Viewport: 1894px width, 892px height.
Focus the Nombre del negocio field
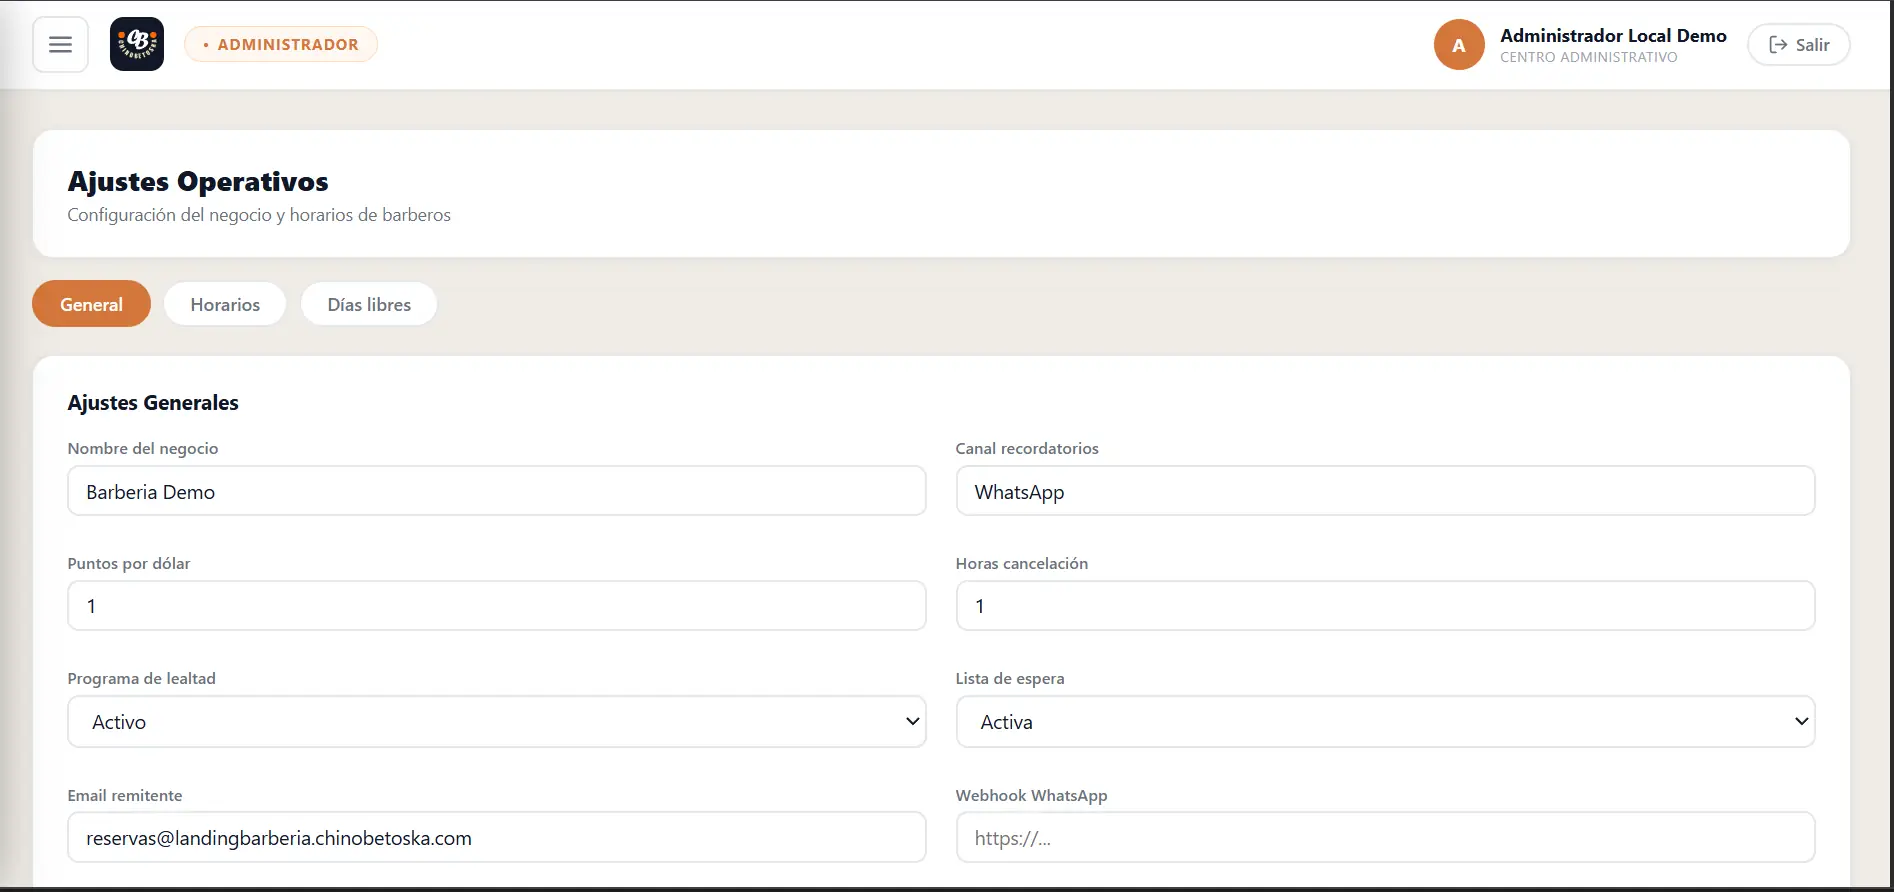[497, 491]
